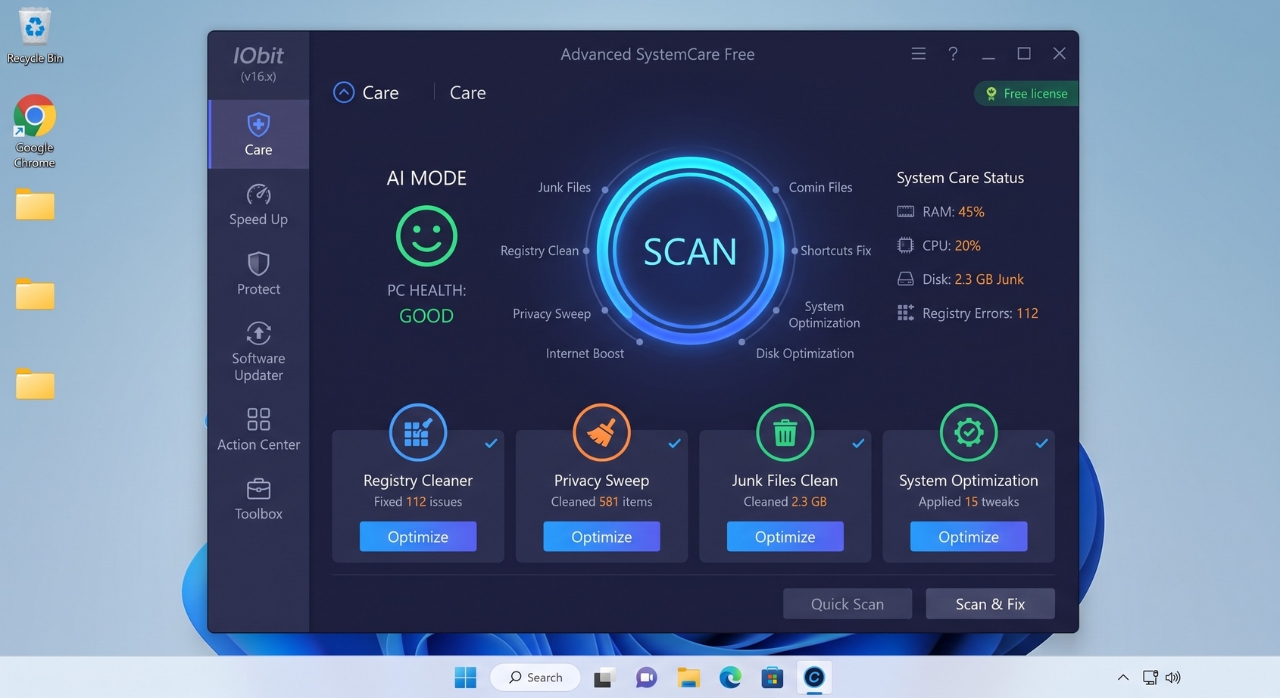Open the Care section in sidebar
The height and width of the screenshot is (698, 1280).
[x=258, y=134]
